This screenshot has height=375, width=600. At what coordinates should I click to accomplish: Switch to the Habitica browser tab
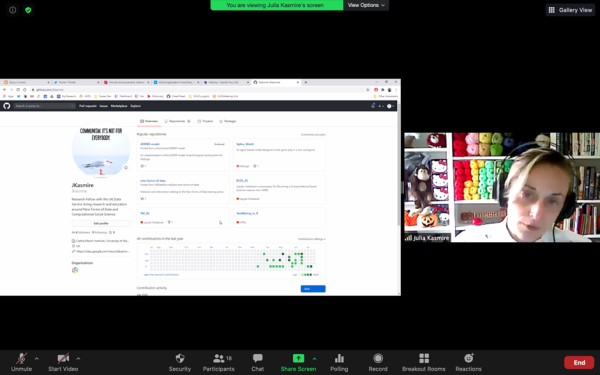pyautogui.click(x=226, y=82)
